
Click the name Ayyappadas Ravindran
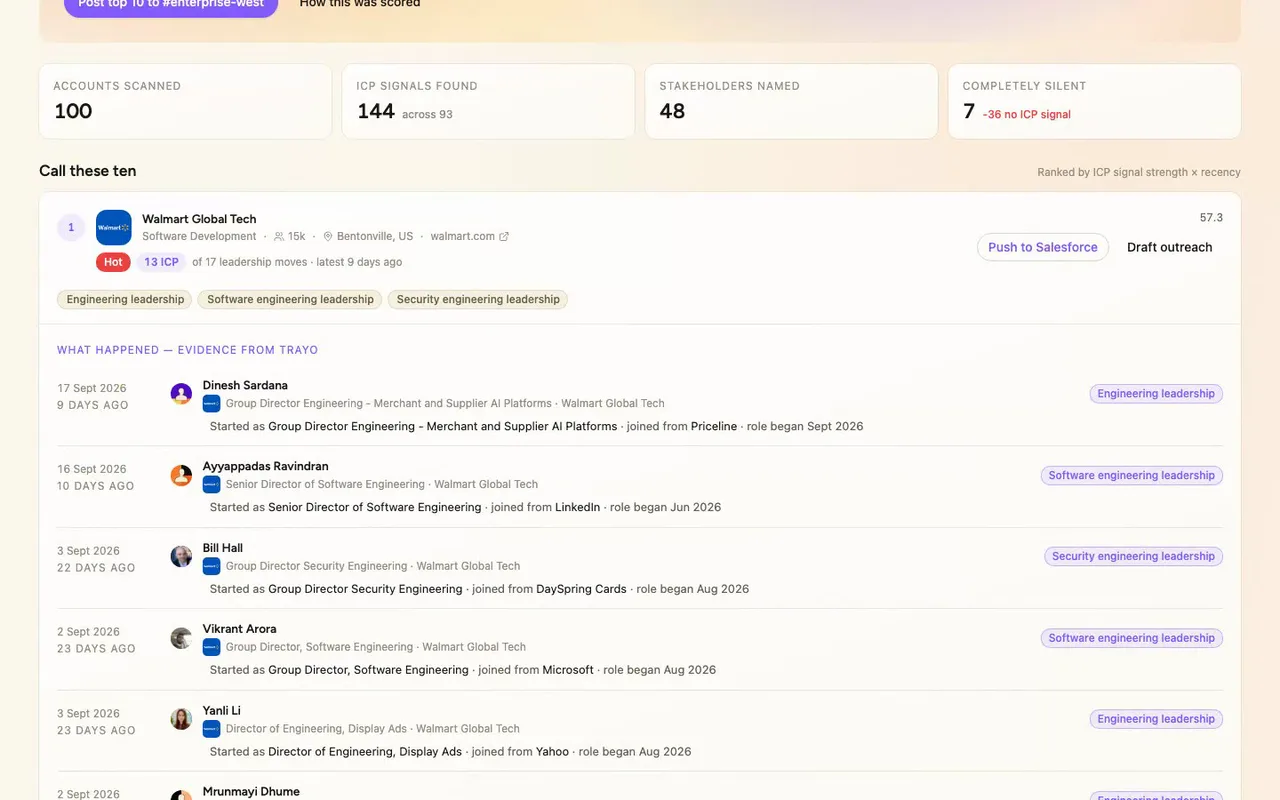coord(265,466)
